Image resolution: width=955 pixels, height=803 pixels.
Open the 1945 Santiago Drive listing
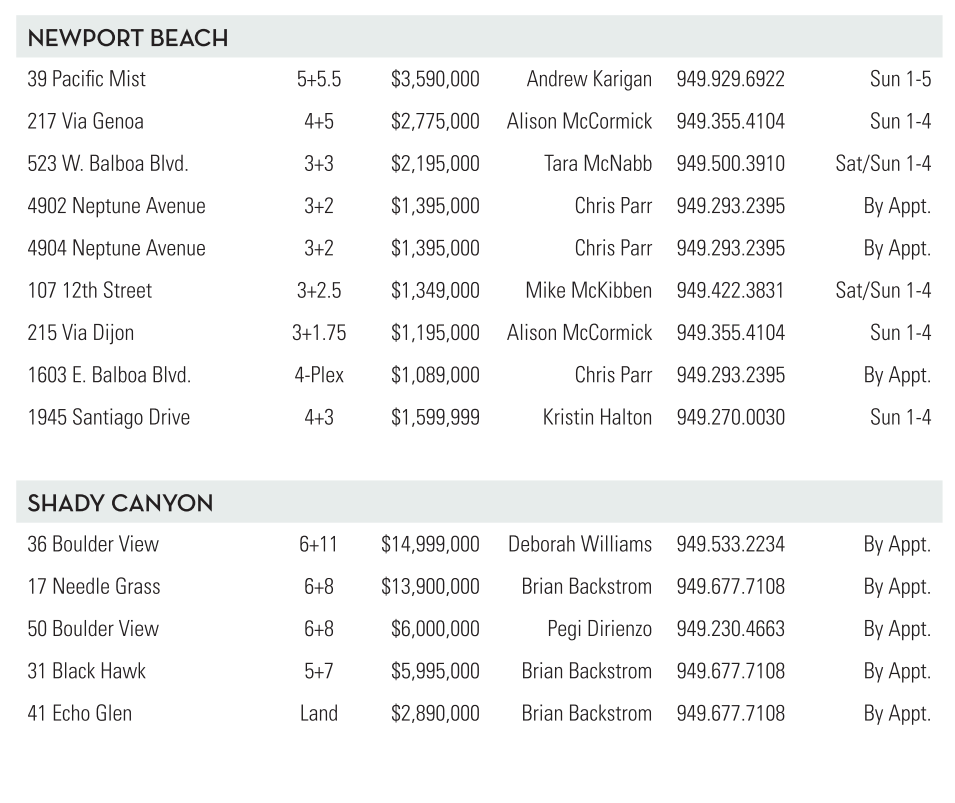coord(108,418)
